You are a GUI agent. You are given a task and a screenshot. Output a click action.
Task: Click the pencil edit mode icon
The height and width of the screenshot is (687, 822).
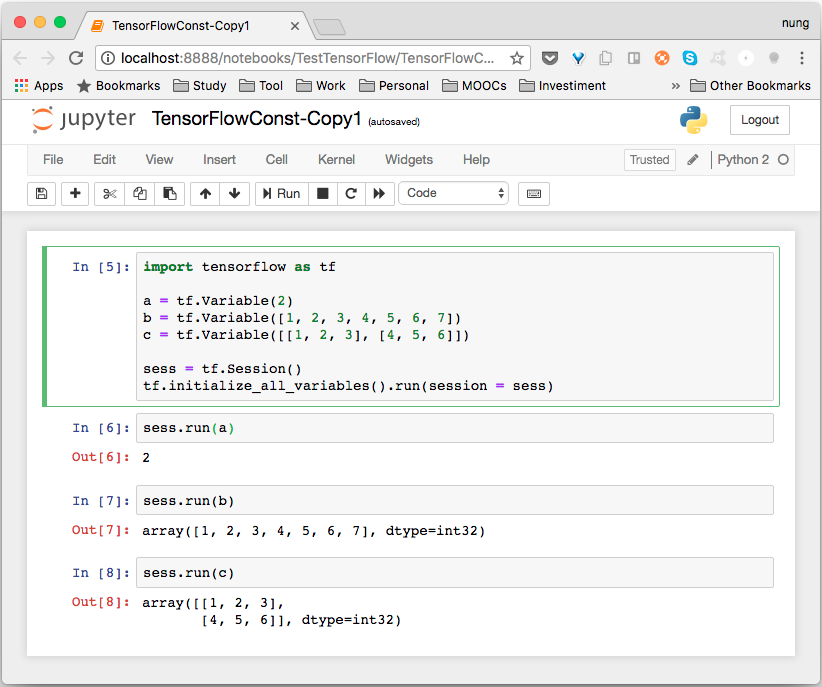(x=693, y=160)
